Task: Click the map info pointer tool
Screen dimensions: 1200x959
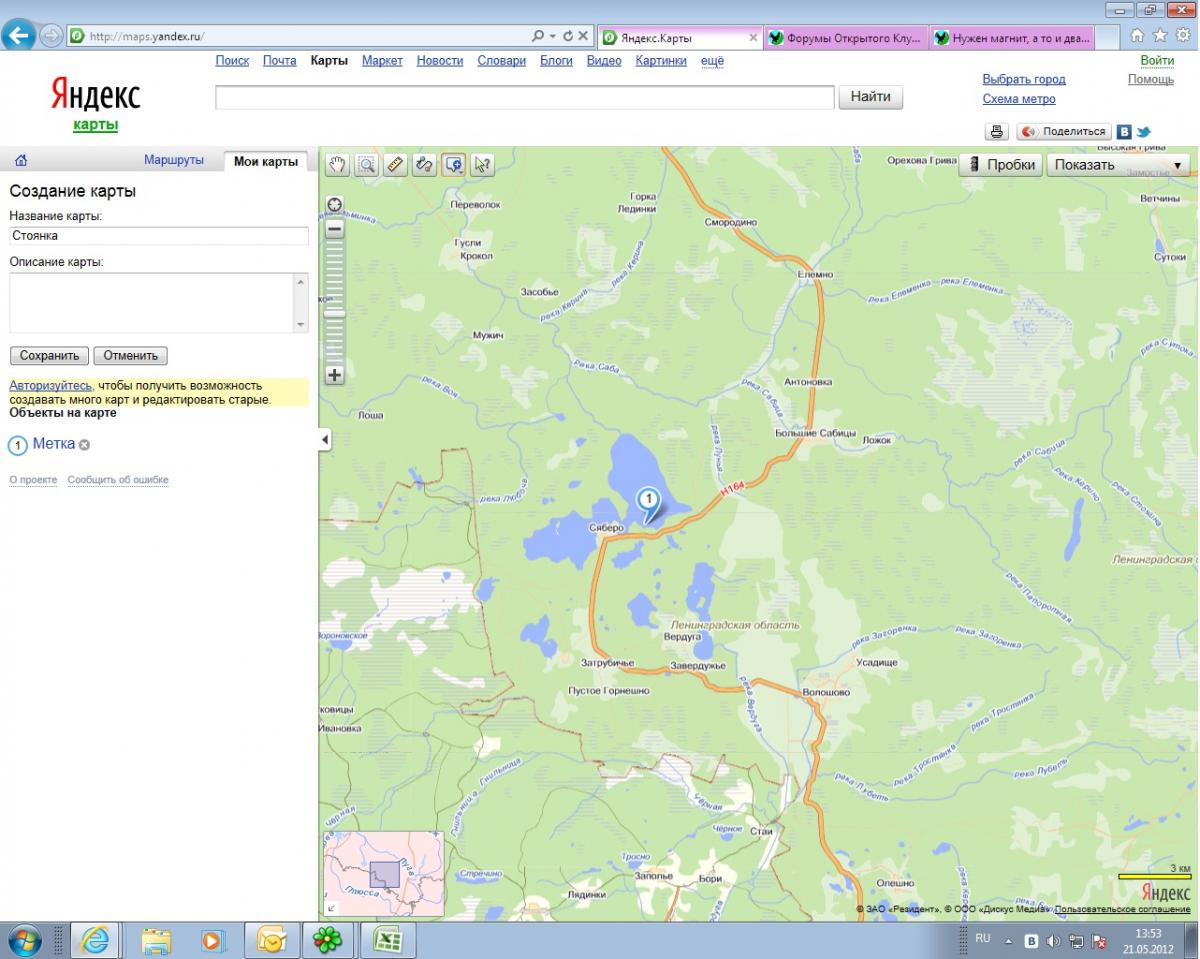Action: pyautogui.click(x=483, y=165)
